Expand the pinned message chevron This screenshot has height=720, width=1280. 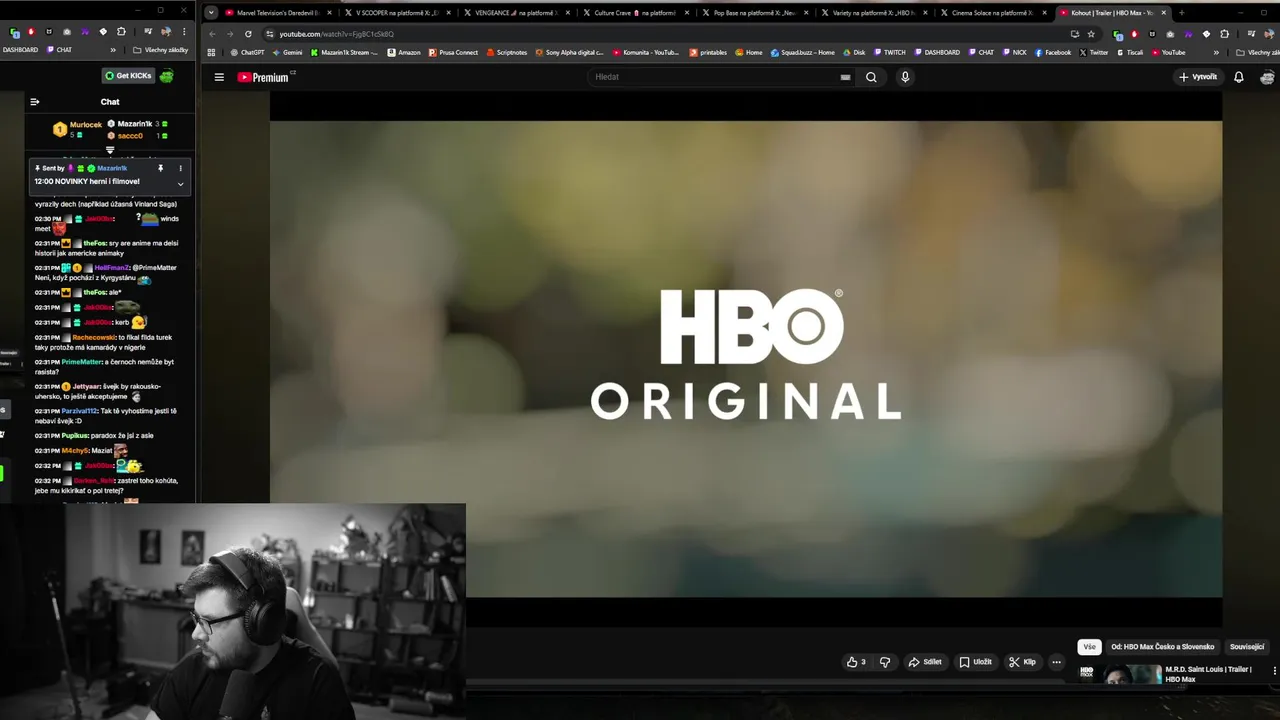pyautogui.click(x=181, y=184)
